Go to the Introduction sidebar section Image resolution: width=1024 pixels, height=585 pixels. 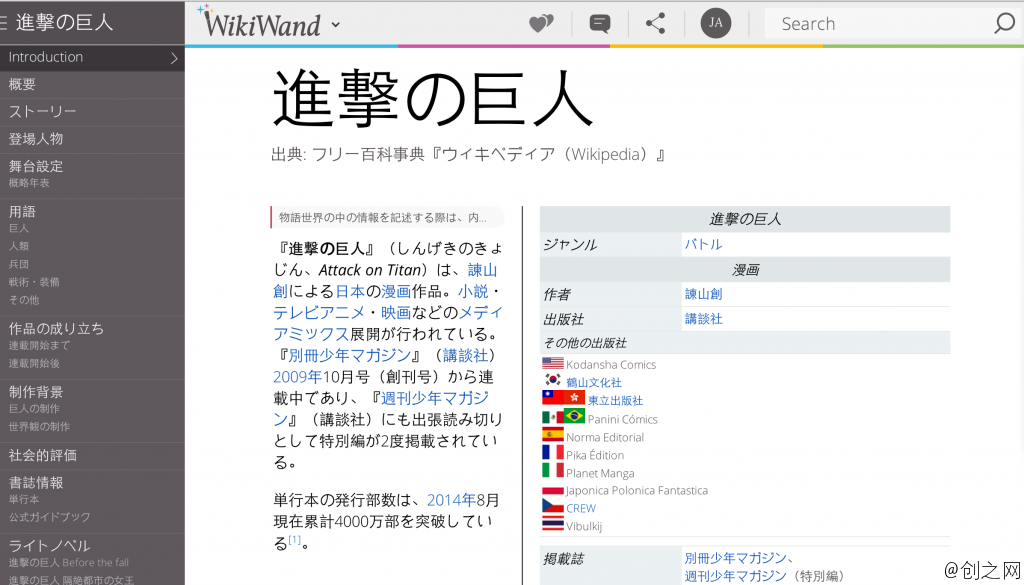pyautogui.click(x=92, y=57)
